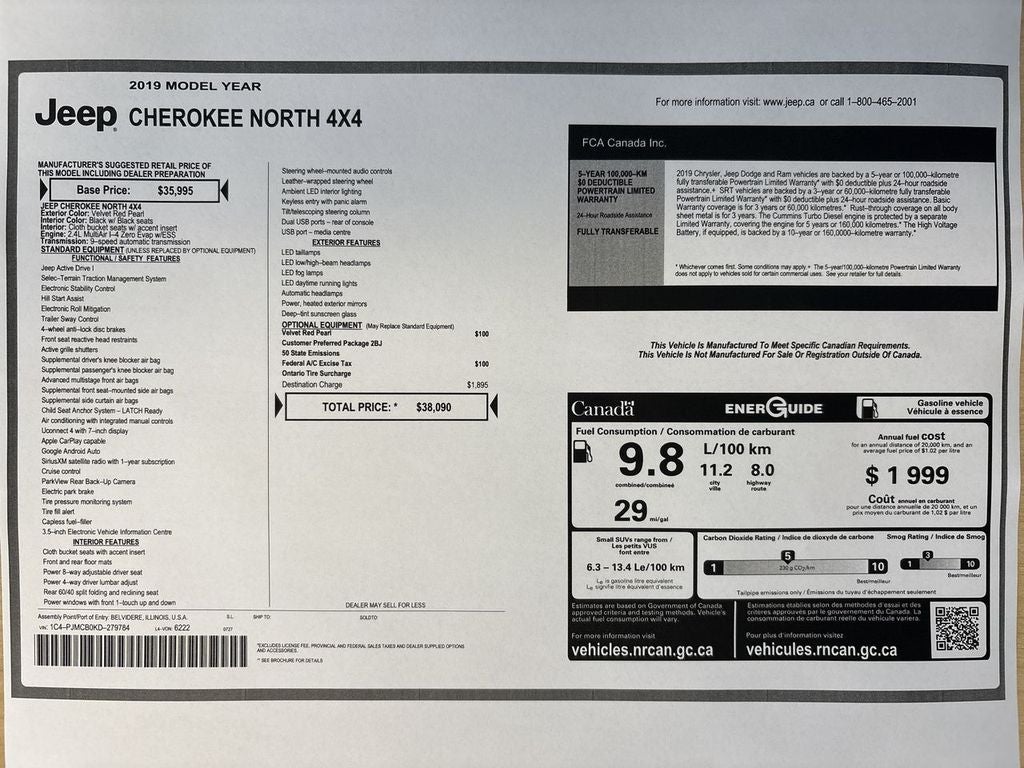Viewport: 1024px width, 768px height.
Task: Click the QR code on EnerGuide label
Action: [957, 628]
